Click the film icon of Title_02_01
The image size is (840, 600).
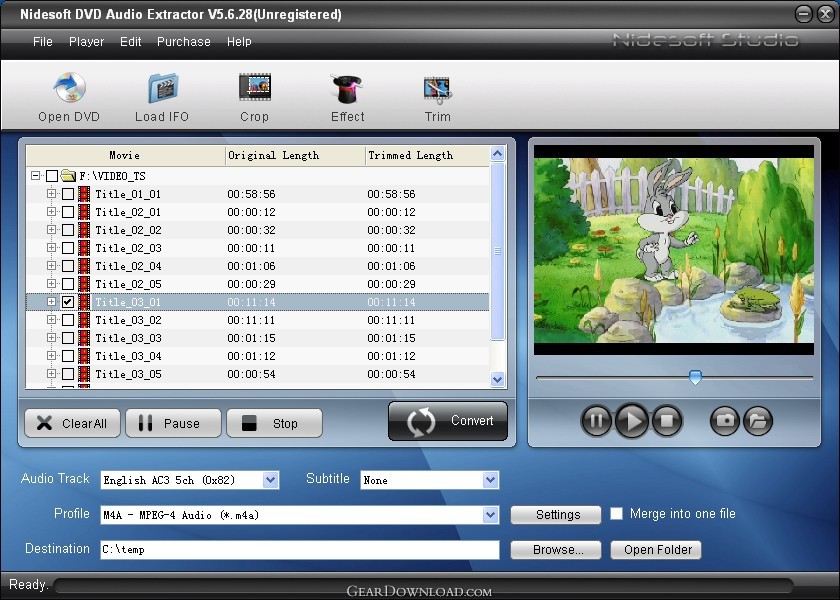tap(84, 212)
